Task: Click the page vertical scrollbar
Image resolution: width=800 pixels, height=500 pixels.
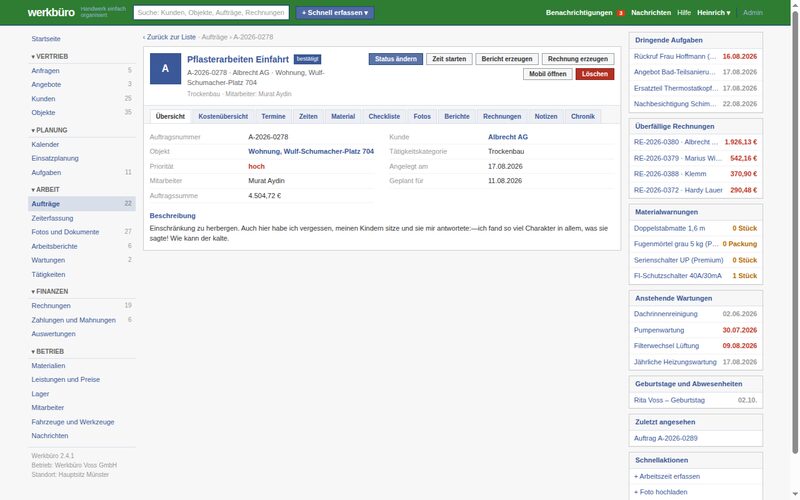Action: click(795, 232)
